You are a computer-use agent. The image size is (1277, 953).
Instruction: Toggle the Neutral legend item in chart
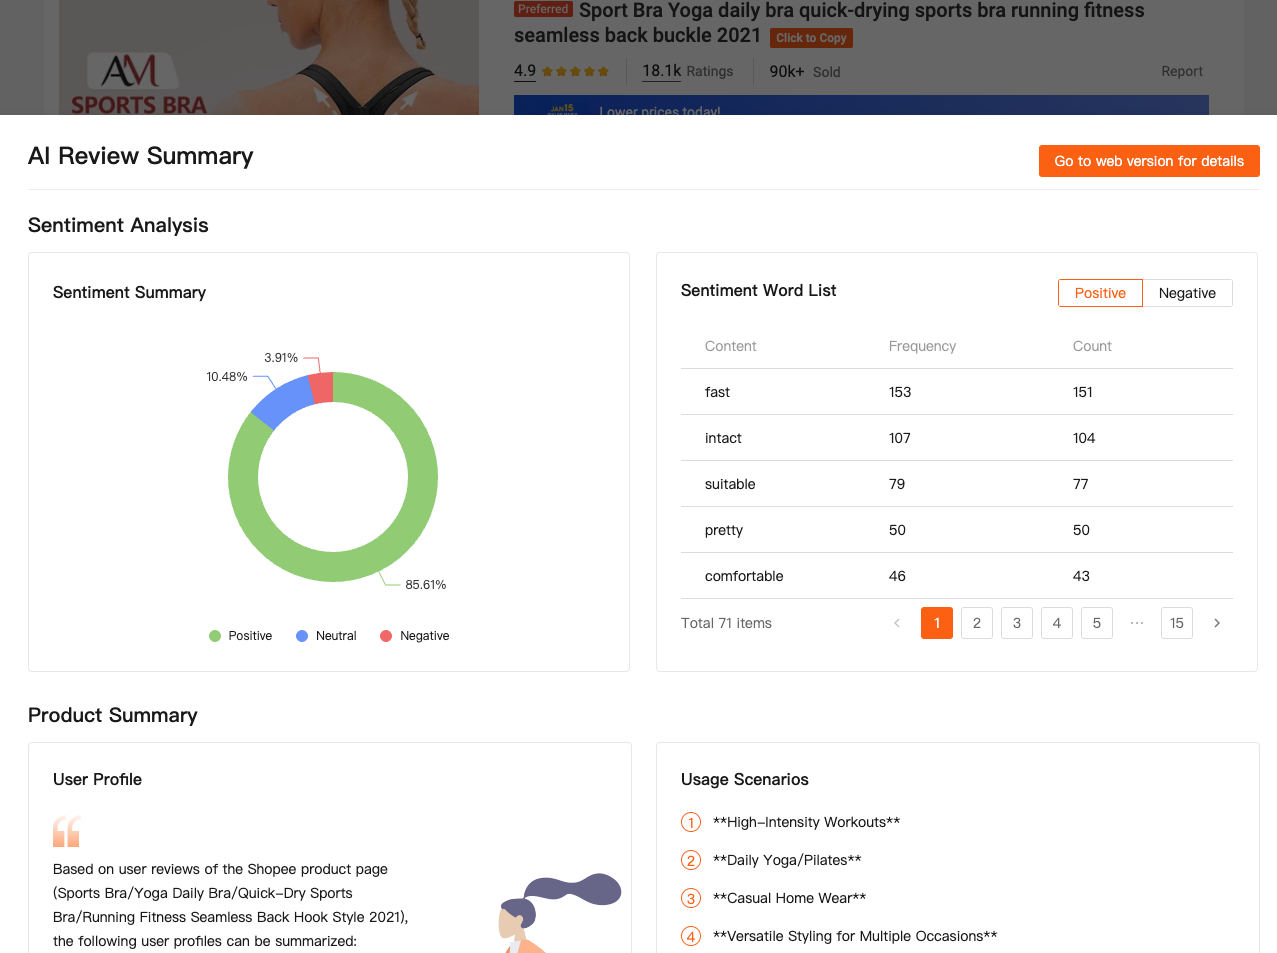tap(326, 636)
